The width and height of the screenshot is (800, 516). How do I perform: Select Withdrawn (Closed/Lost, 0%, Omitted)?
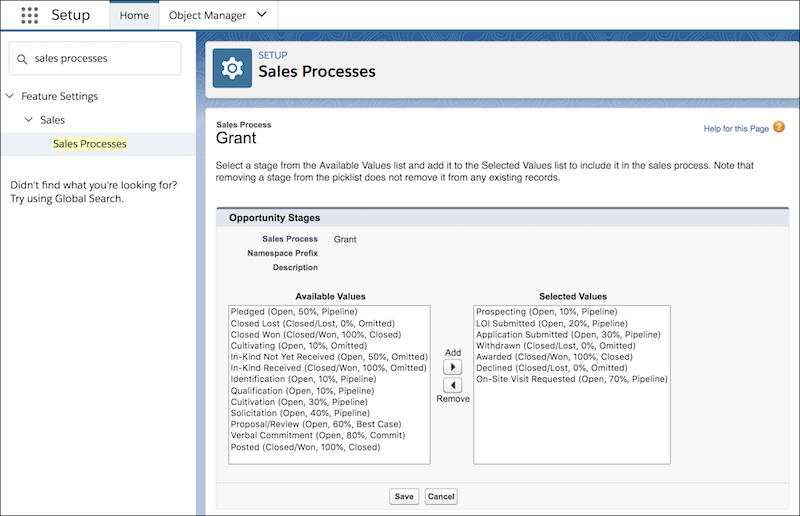[x=556, y=346]
